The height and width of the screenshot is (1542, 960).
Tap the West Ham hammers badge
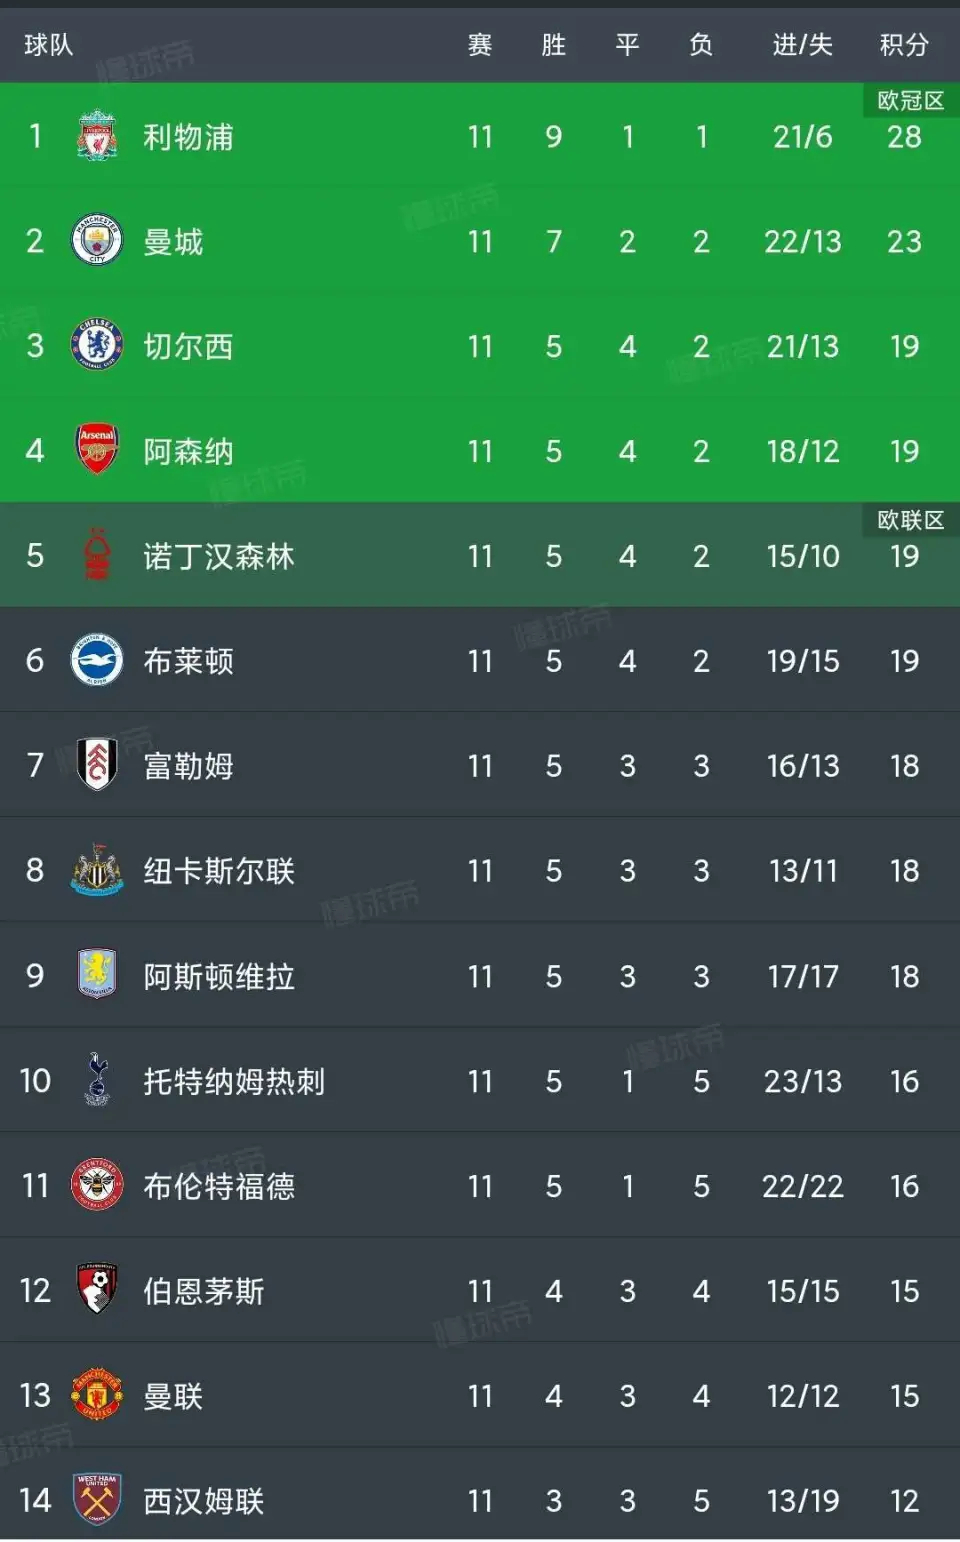tap(97, 1500)
